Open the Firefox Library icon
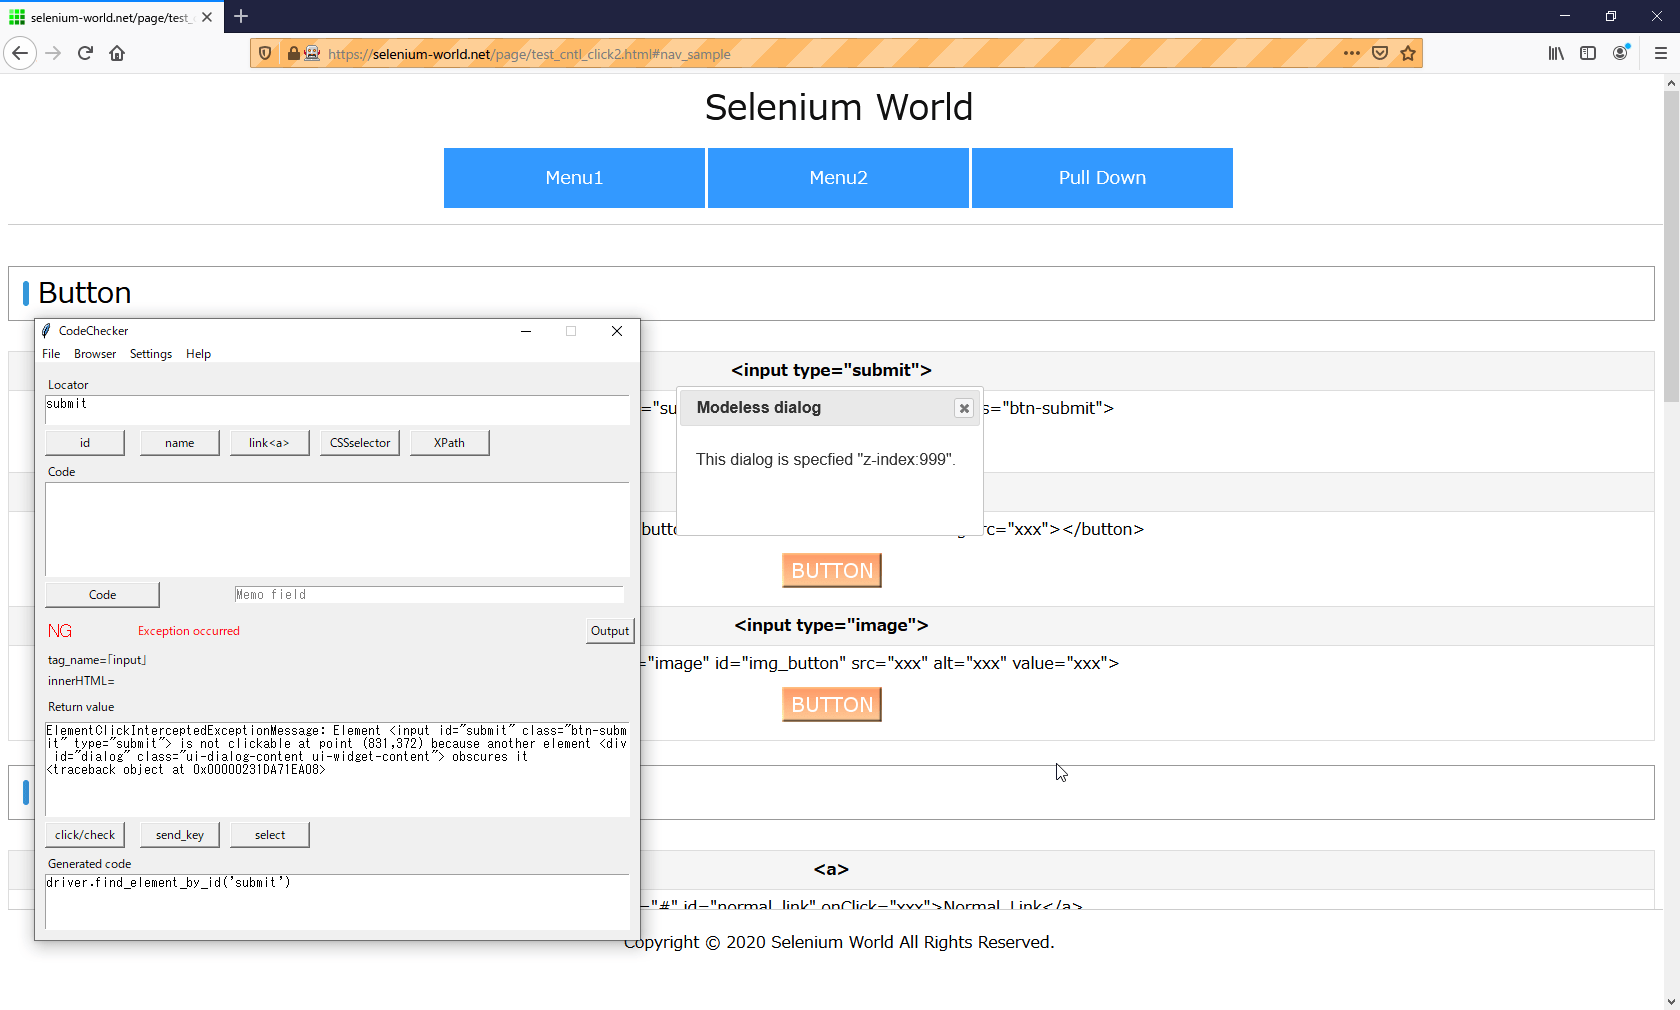The width and height of the screenshot is (1680, 1010). (1556, 53)
